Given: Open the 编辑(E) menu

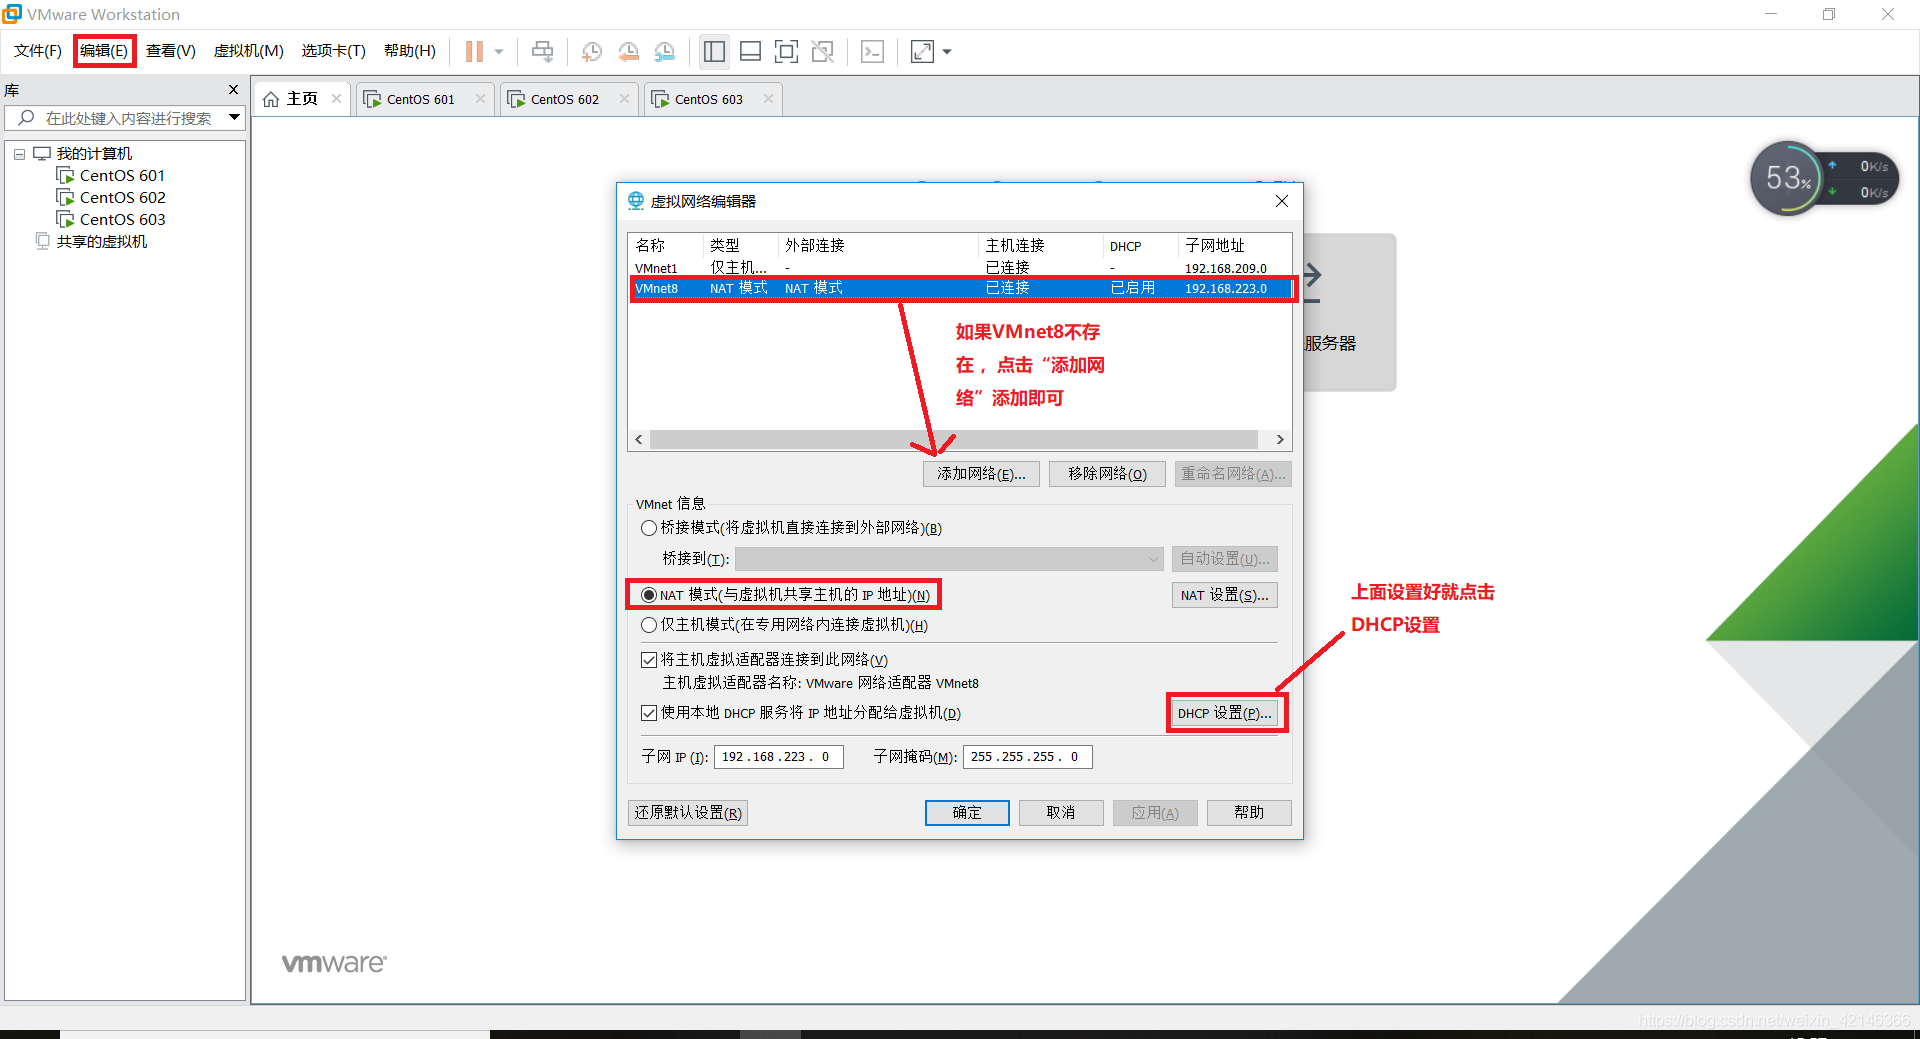Looking at the screenshot, I should 104,51.
